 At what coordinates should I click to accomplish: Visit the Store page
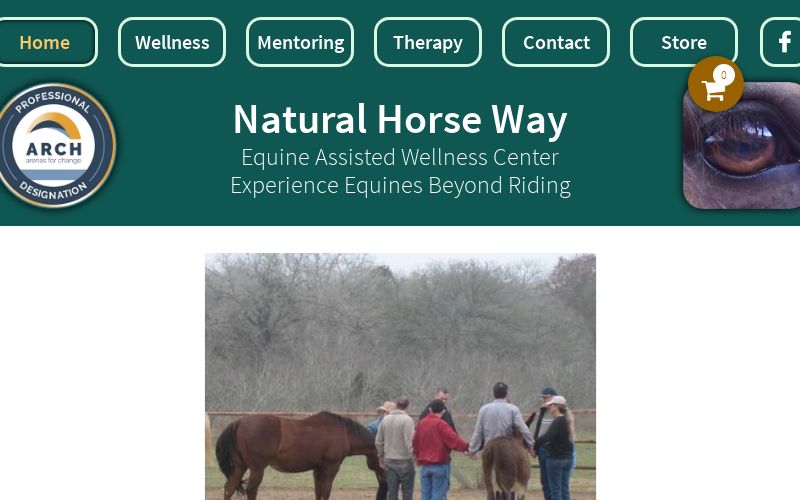[684, 42]
